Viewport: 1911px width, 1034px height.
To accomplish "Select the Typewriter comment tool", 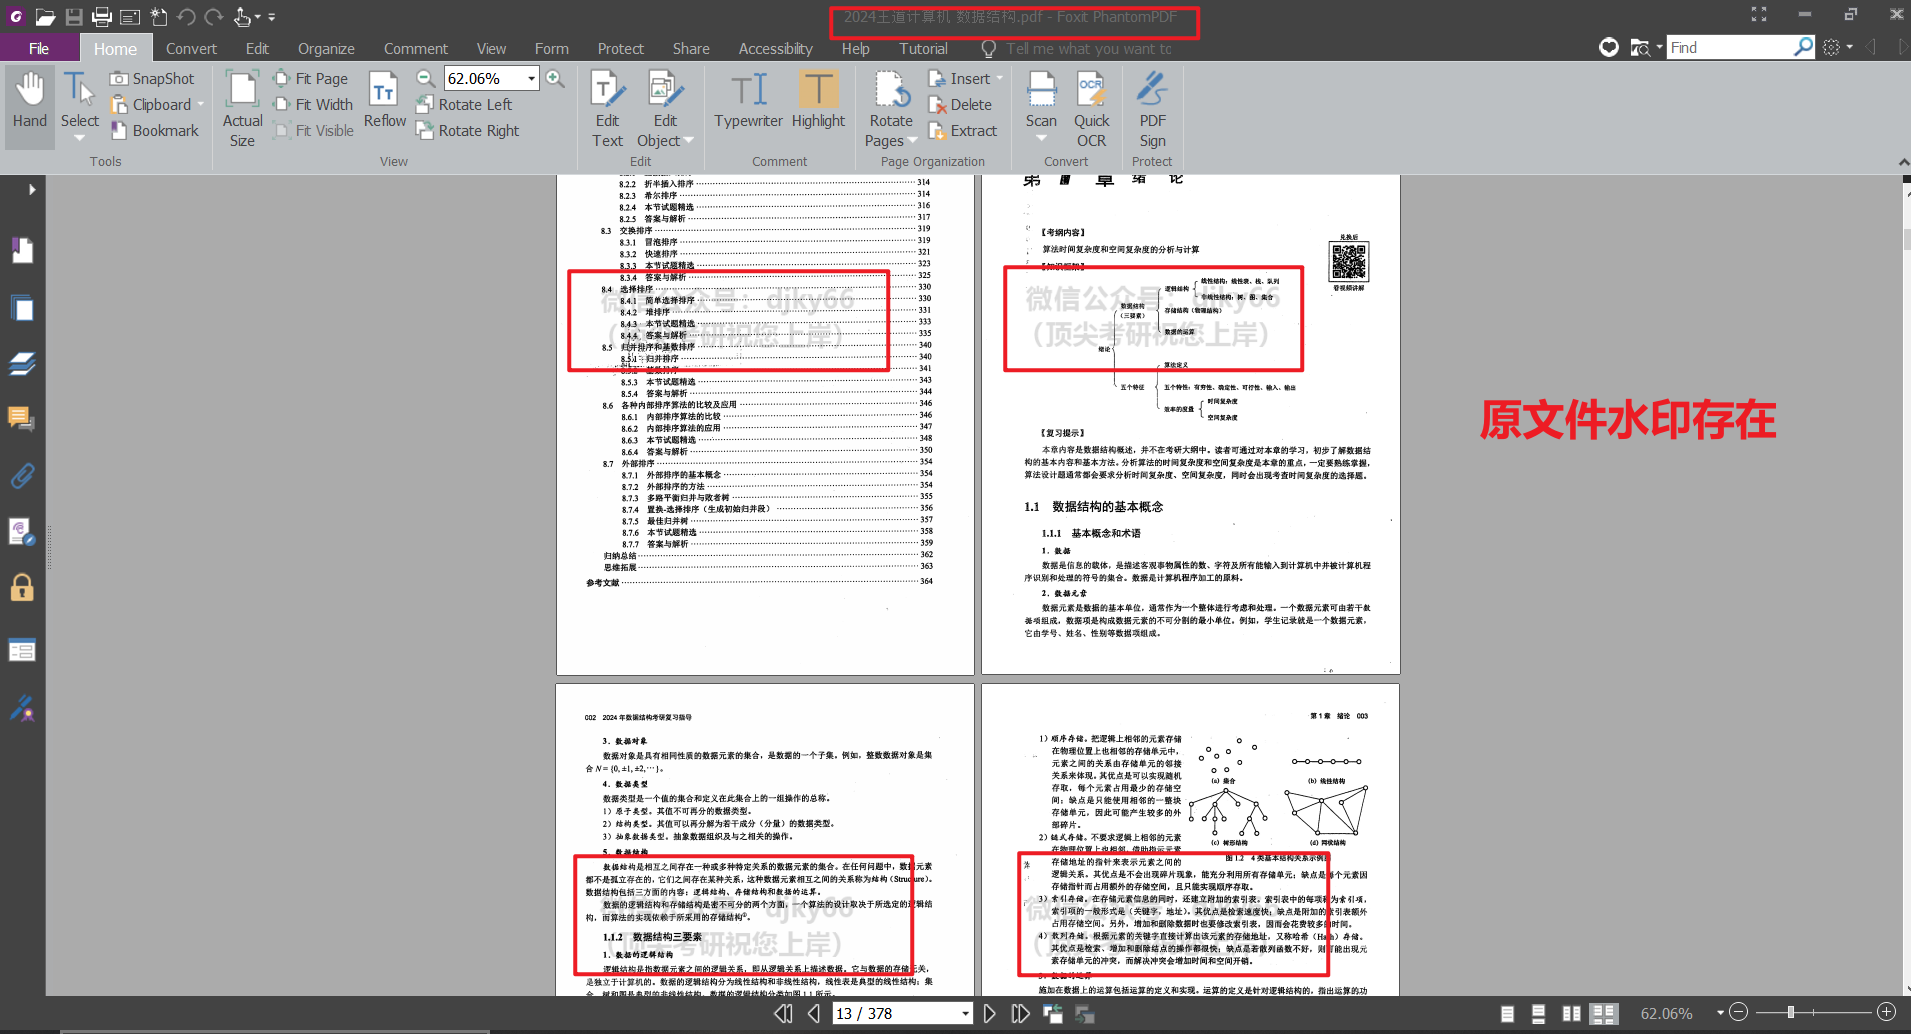I will tap(748, 100).
